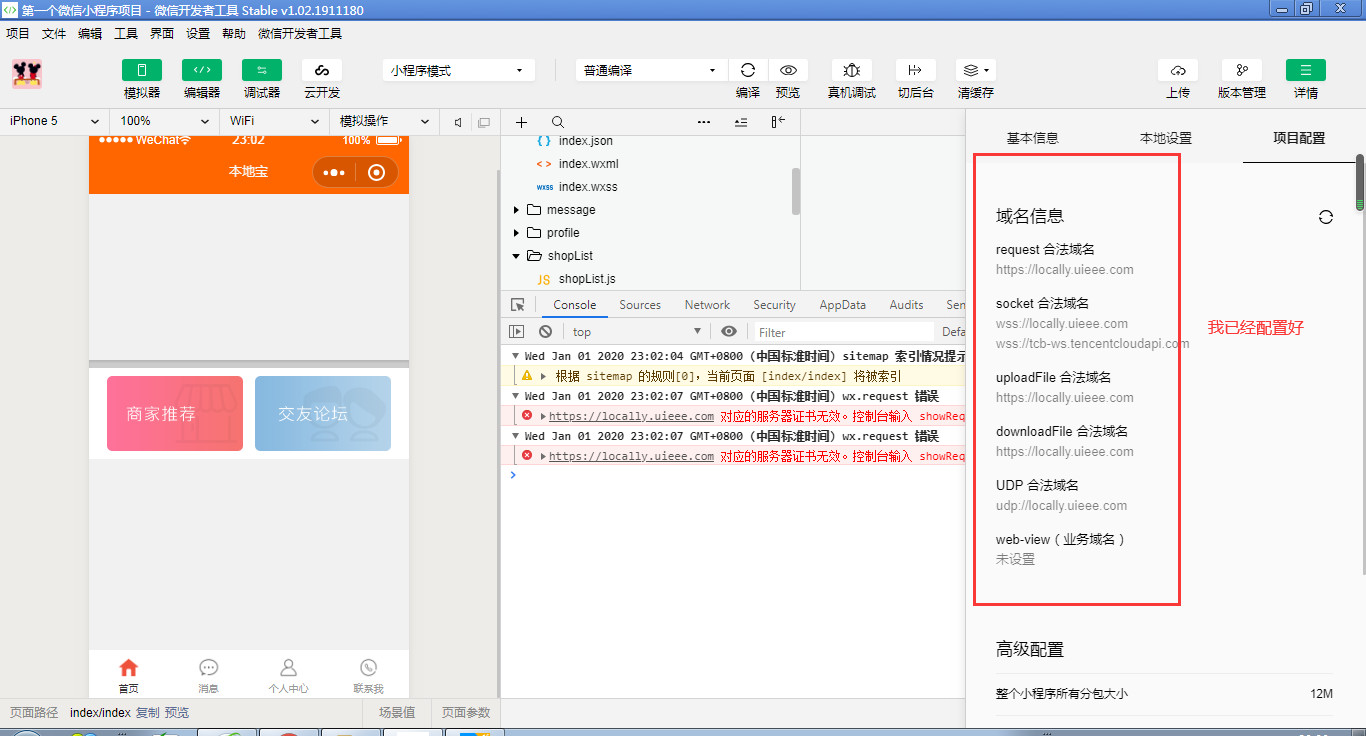1366x736 pixels.
Task: Open the 工具 menu
Action: pos(126,33)
